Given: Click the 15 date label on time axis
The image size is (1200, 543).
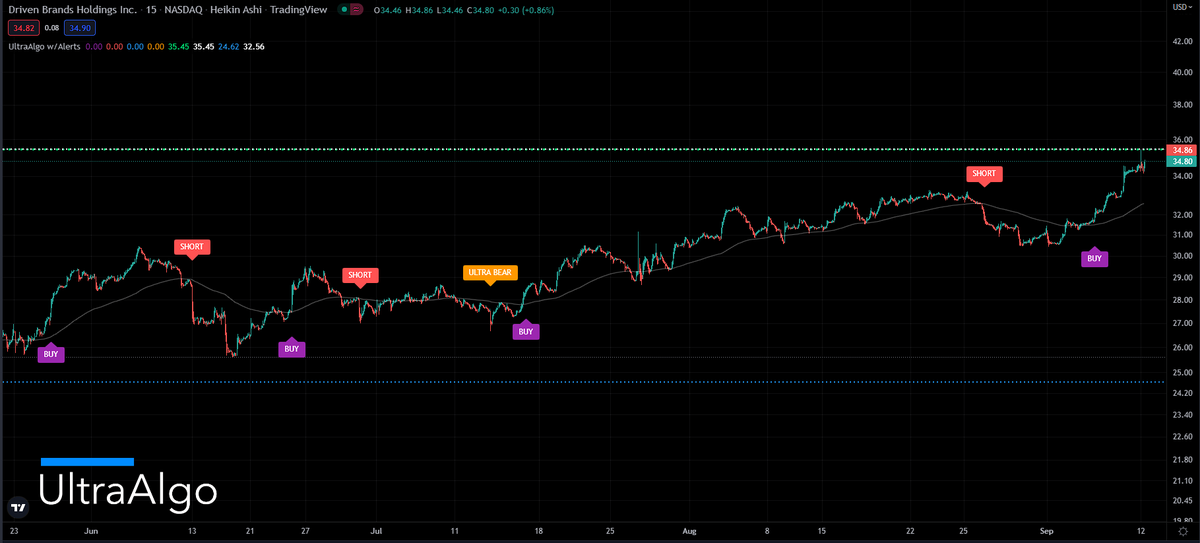Looking at the screenshot, I should 823,531.
